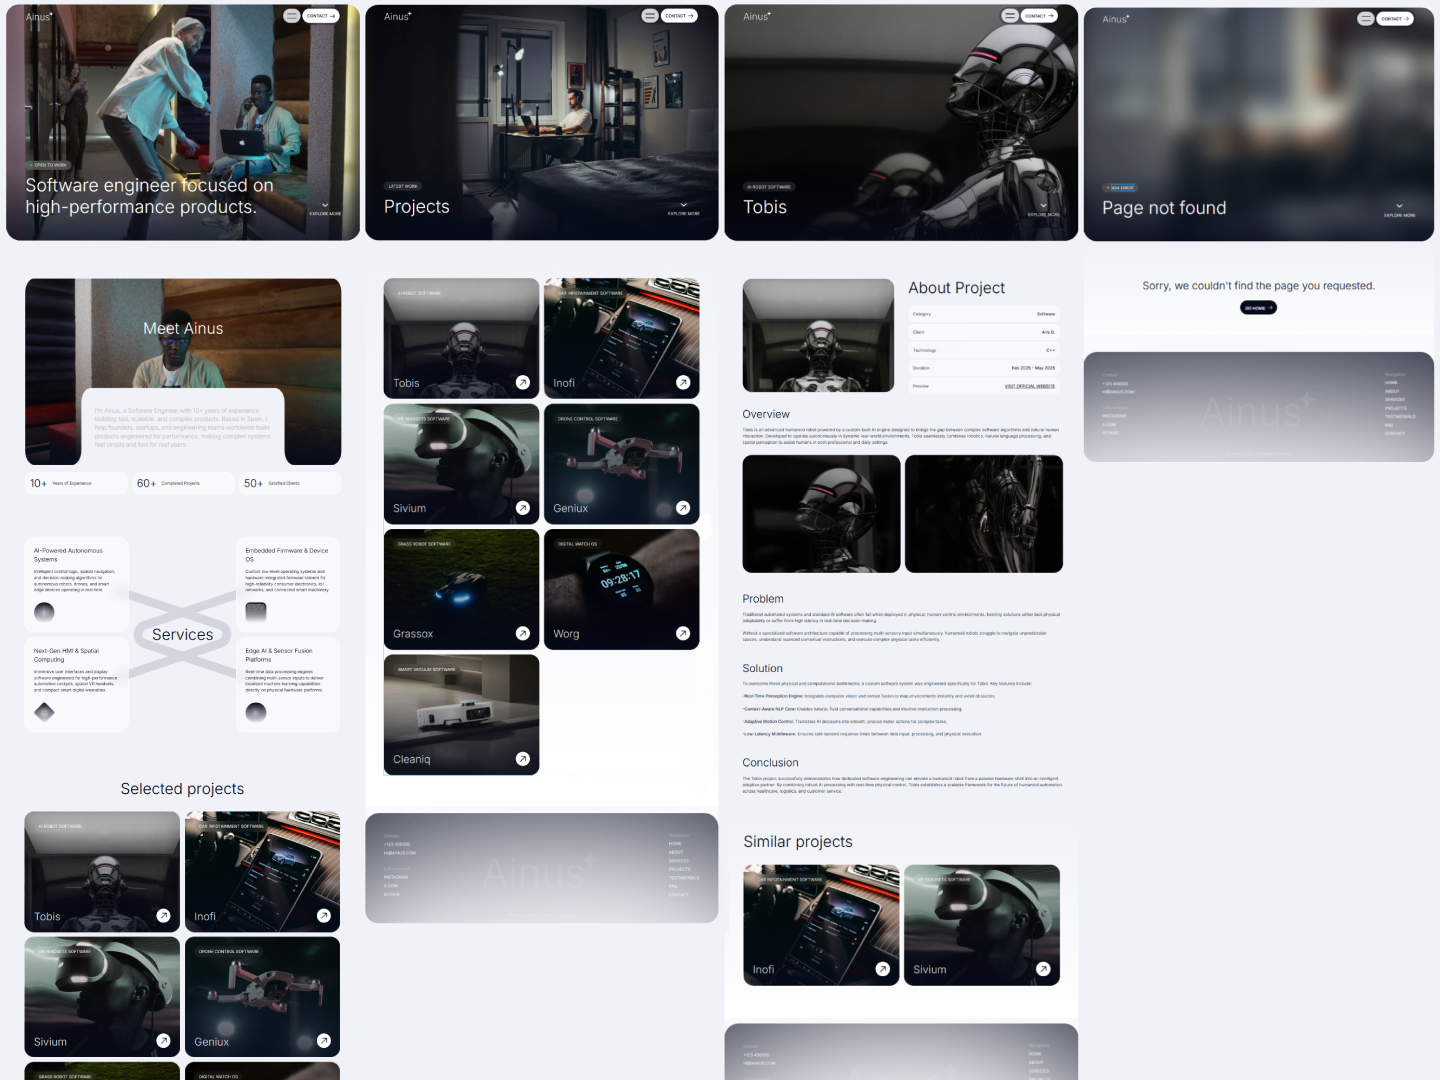Click Contact button on the home page header
The image size is (1440, 1080).
click(320, 16)
